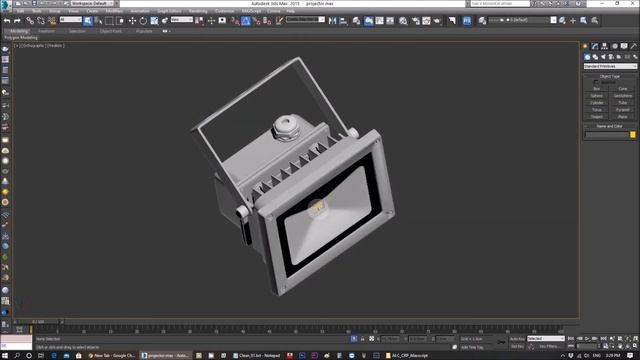This screenshot has width=640, height=360.
Task: Activate the Select Object tool
Action: [x=88, y=20]
